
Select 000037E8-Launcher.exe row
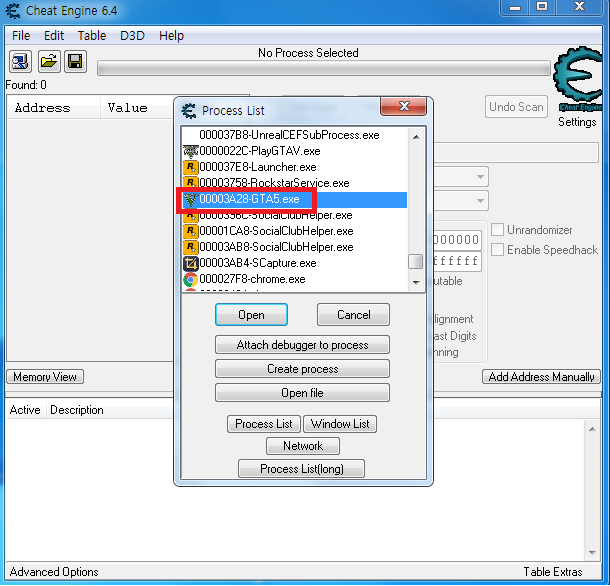coord(294,167)
